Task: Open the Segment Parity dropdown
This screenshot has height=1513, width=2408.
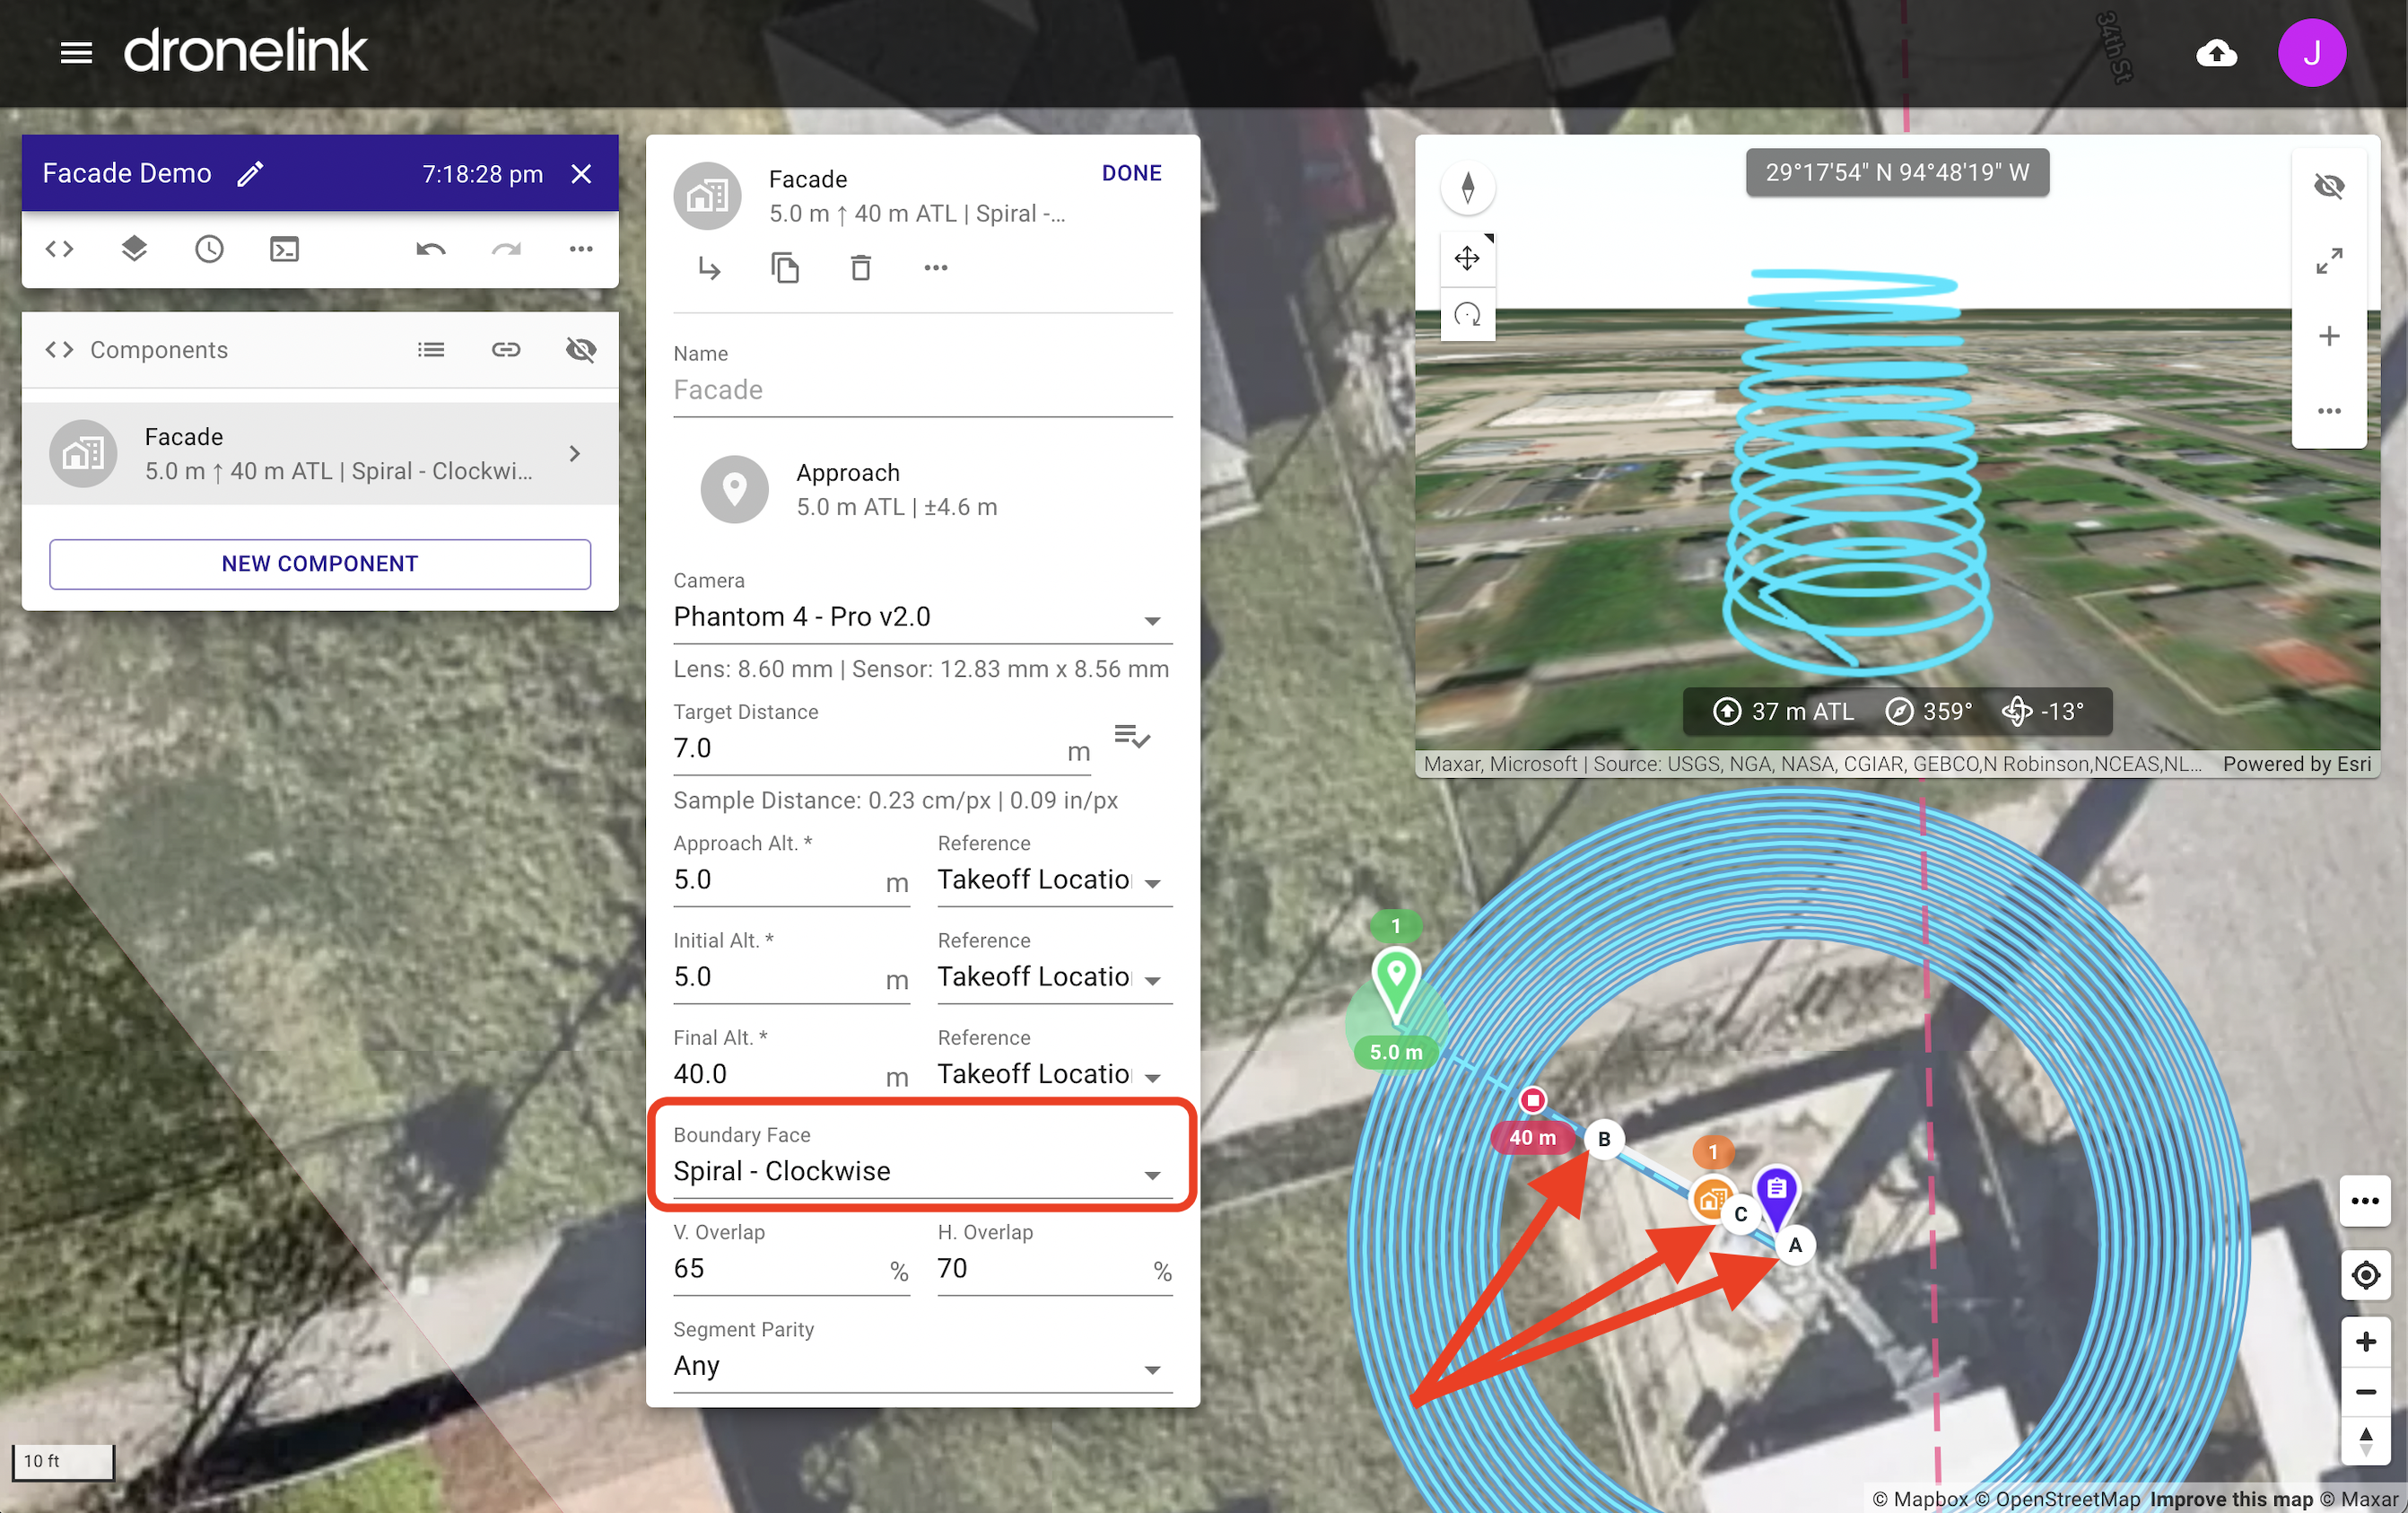Action: [x=922, y=1367]
